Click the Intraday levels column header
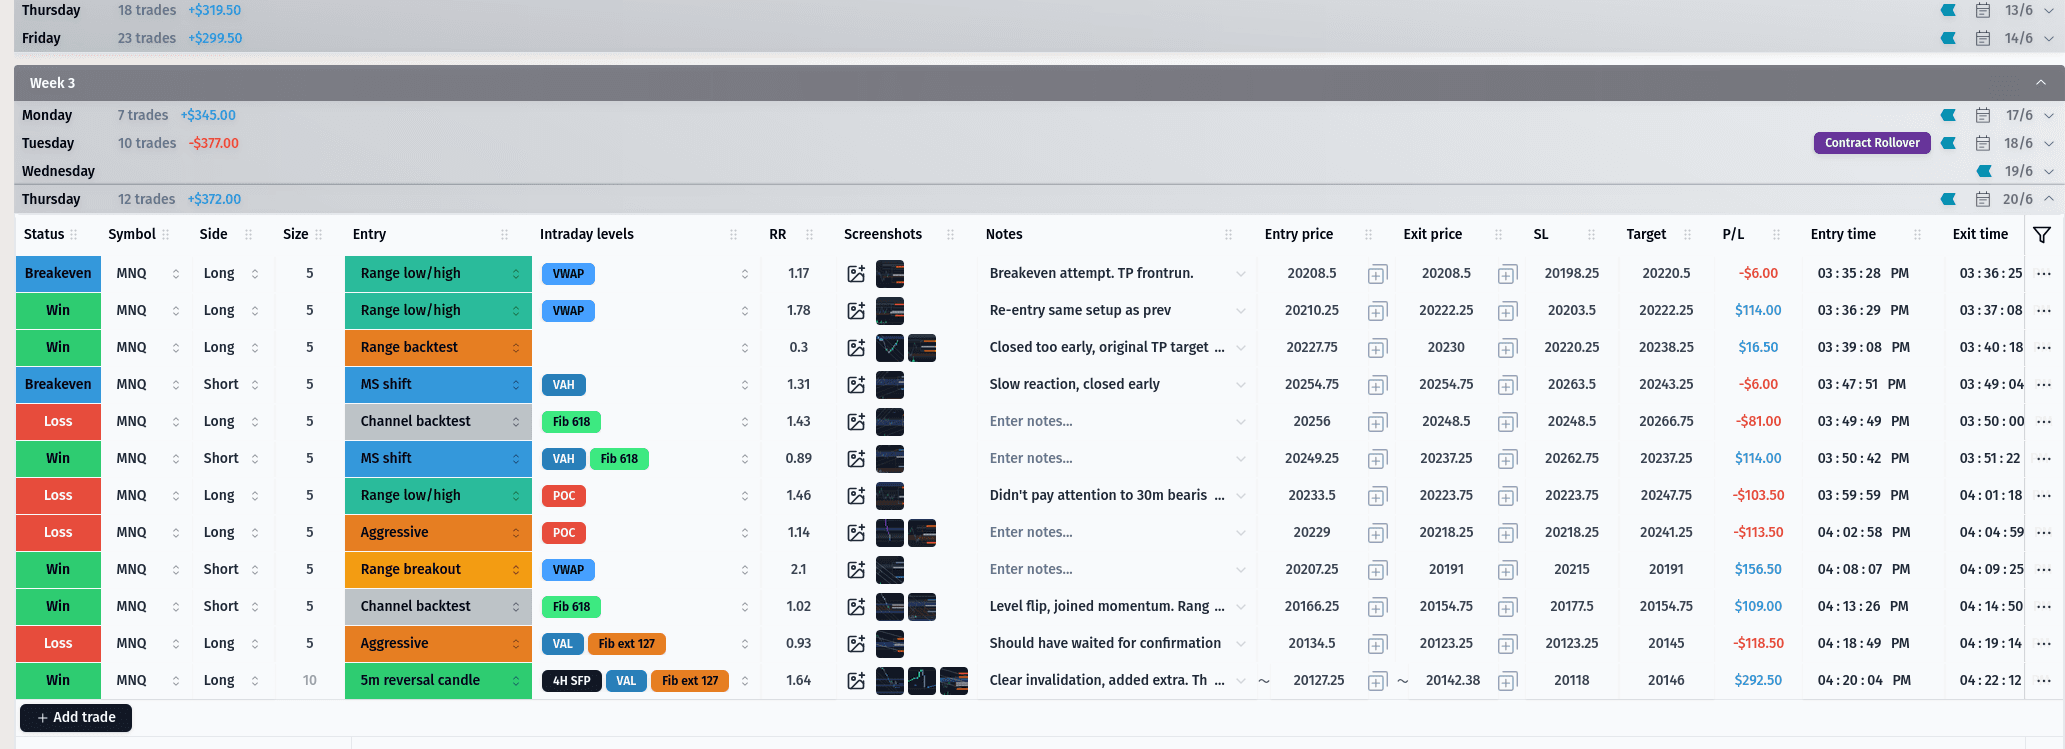The width and height of the screenshot is (2065, 749). click(x=587, y=234)
